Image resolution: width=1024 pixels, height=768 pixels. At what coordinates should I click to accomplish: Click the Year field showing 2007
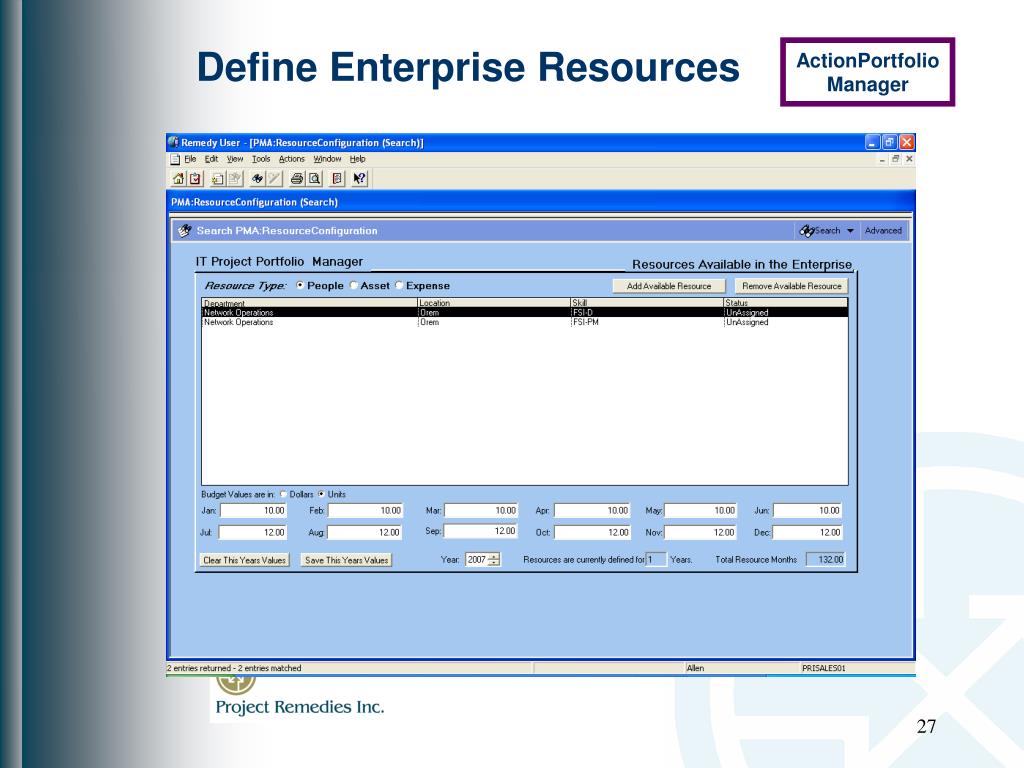click(477, 560)
